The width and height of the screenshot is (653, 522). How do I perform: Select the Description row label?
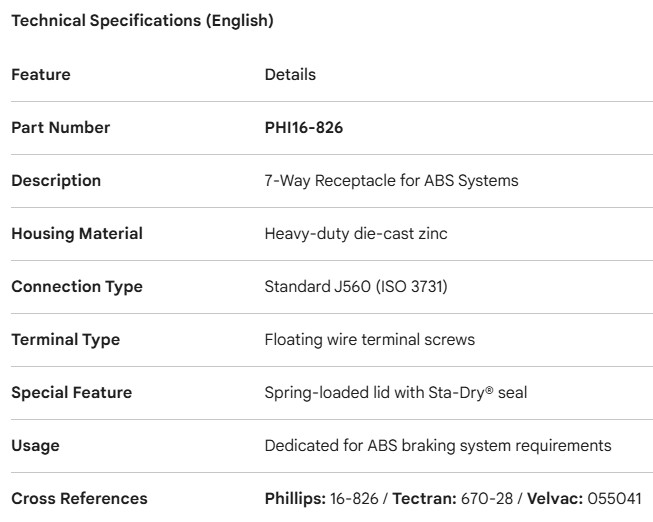(56, 181)
